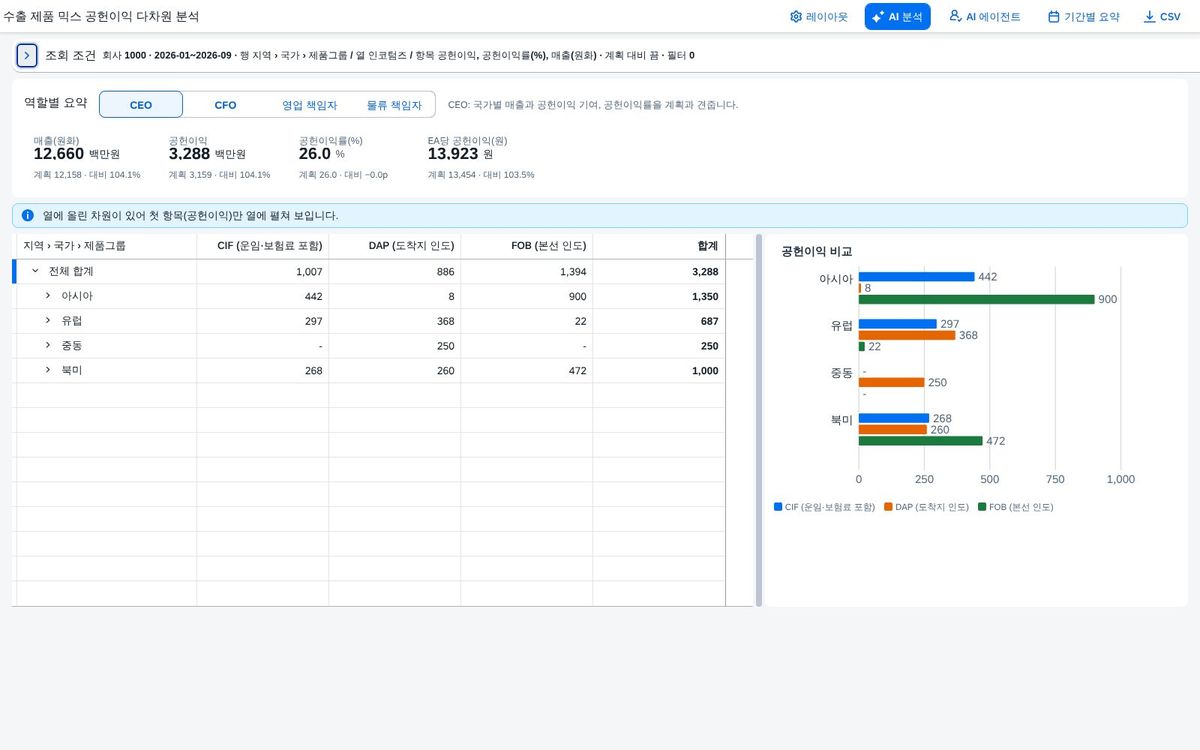Expand the 유럽 region row
Screen dimensions: 1200x750
[x=48, y=321]
